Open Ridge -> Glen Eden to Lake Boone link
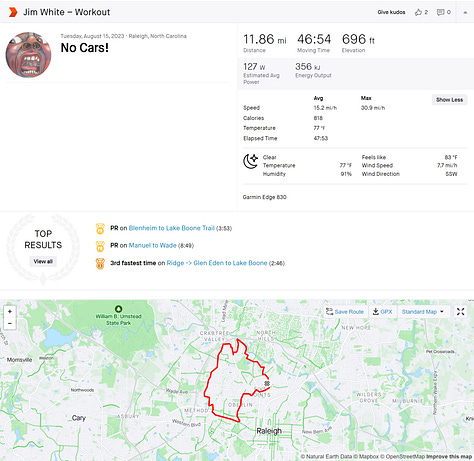This screenshot has width=474, height=461. 217,263
